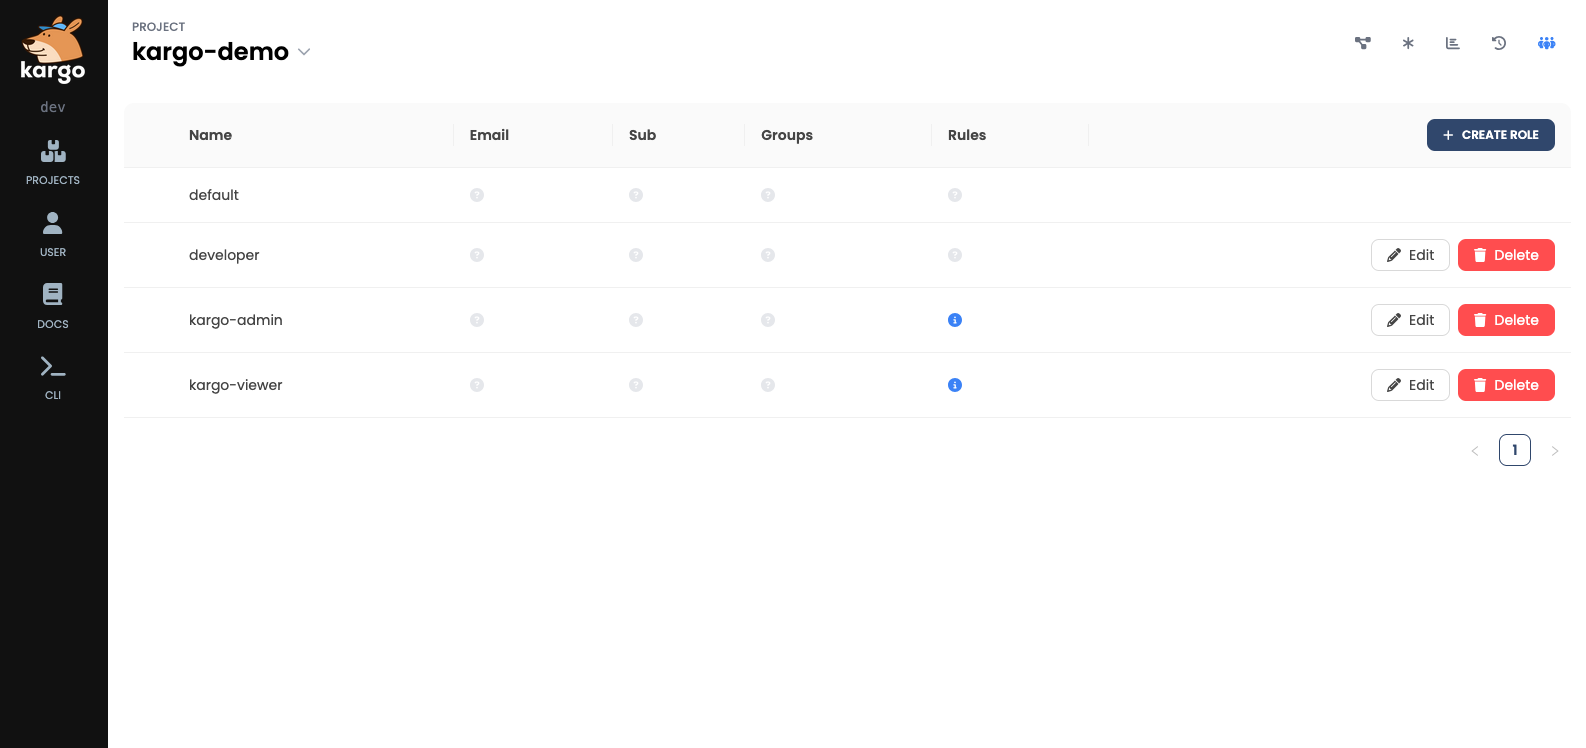Click the blue Rules info icon for kargo-viewer
This screenshot has height=748, width=1586.
(955, 385)
